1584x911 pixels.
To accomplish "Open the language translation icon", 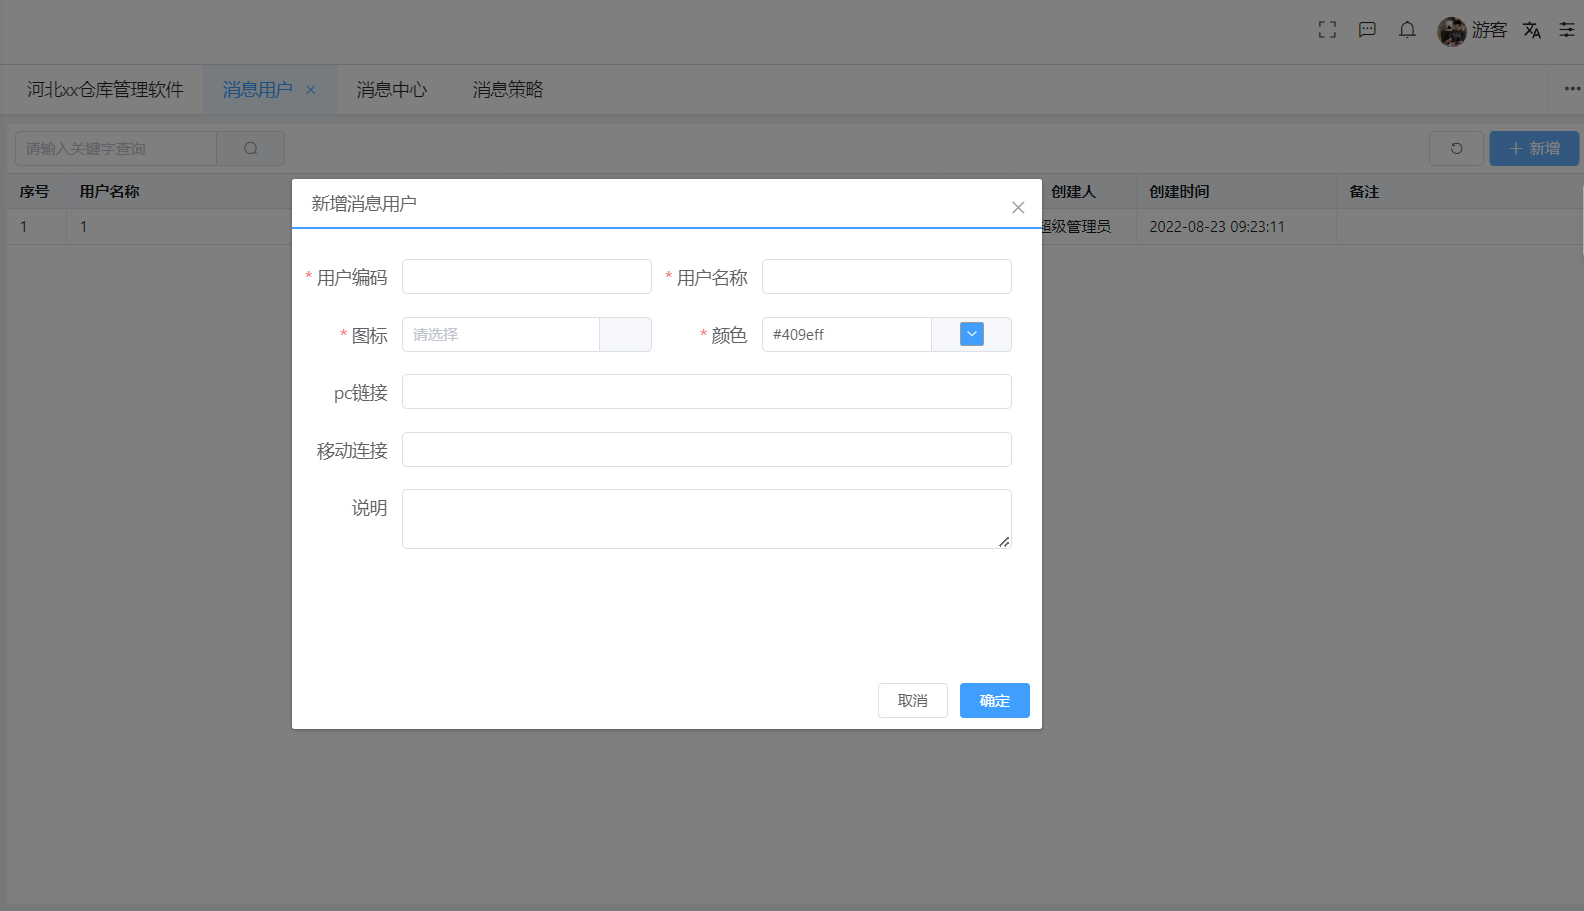I will click(1532, 30).
